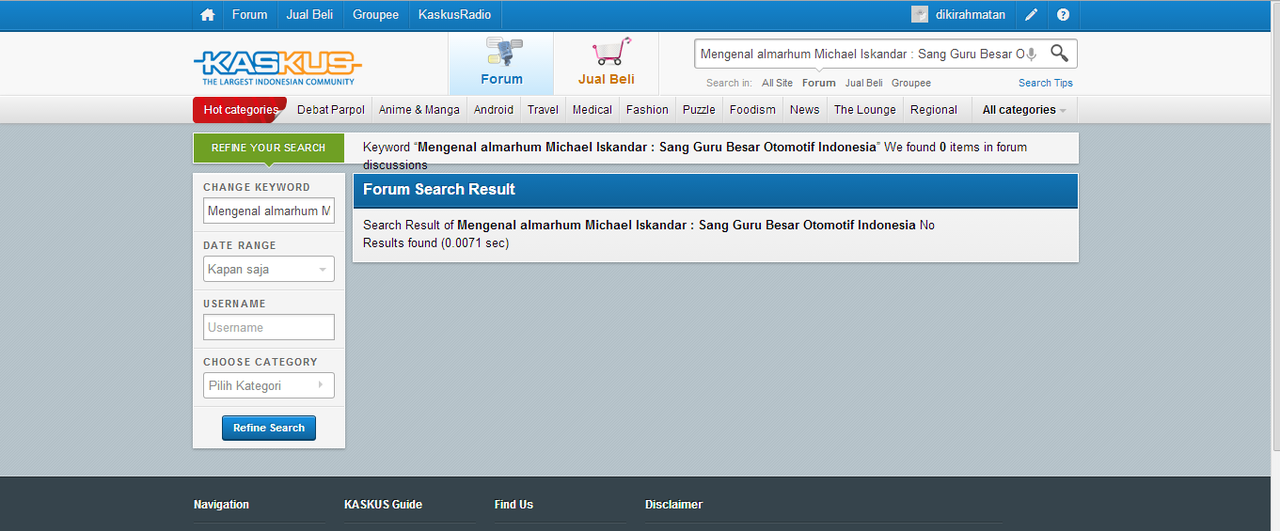Open the Android category
Image resolution: width=1280 pixels, height=531 pixels.
click(494, 110)
